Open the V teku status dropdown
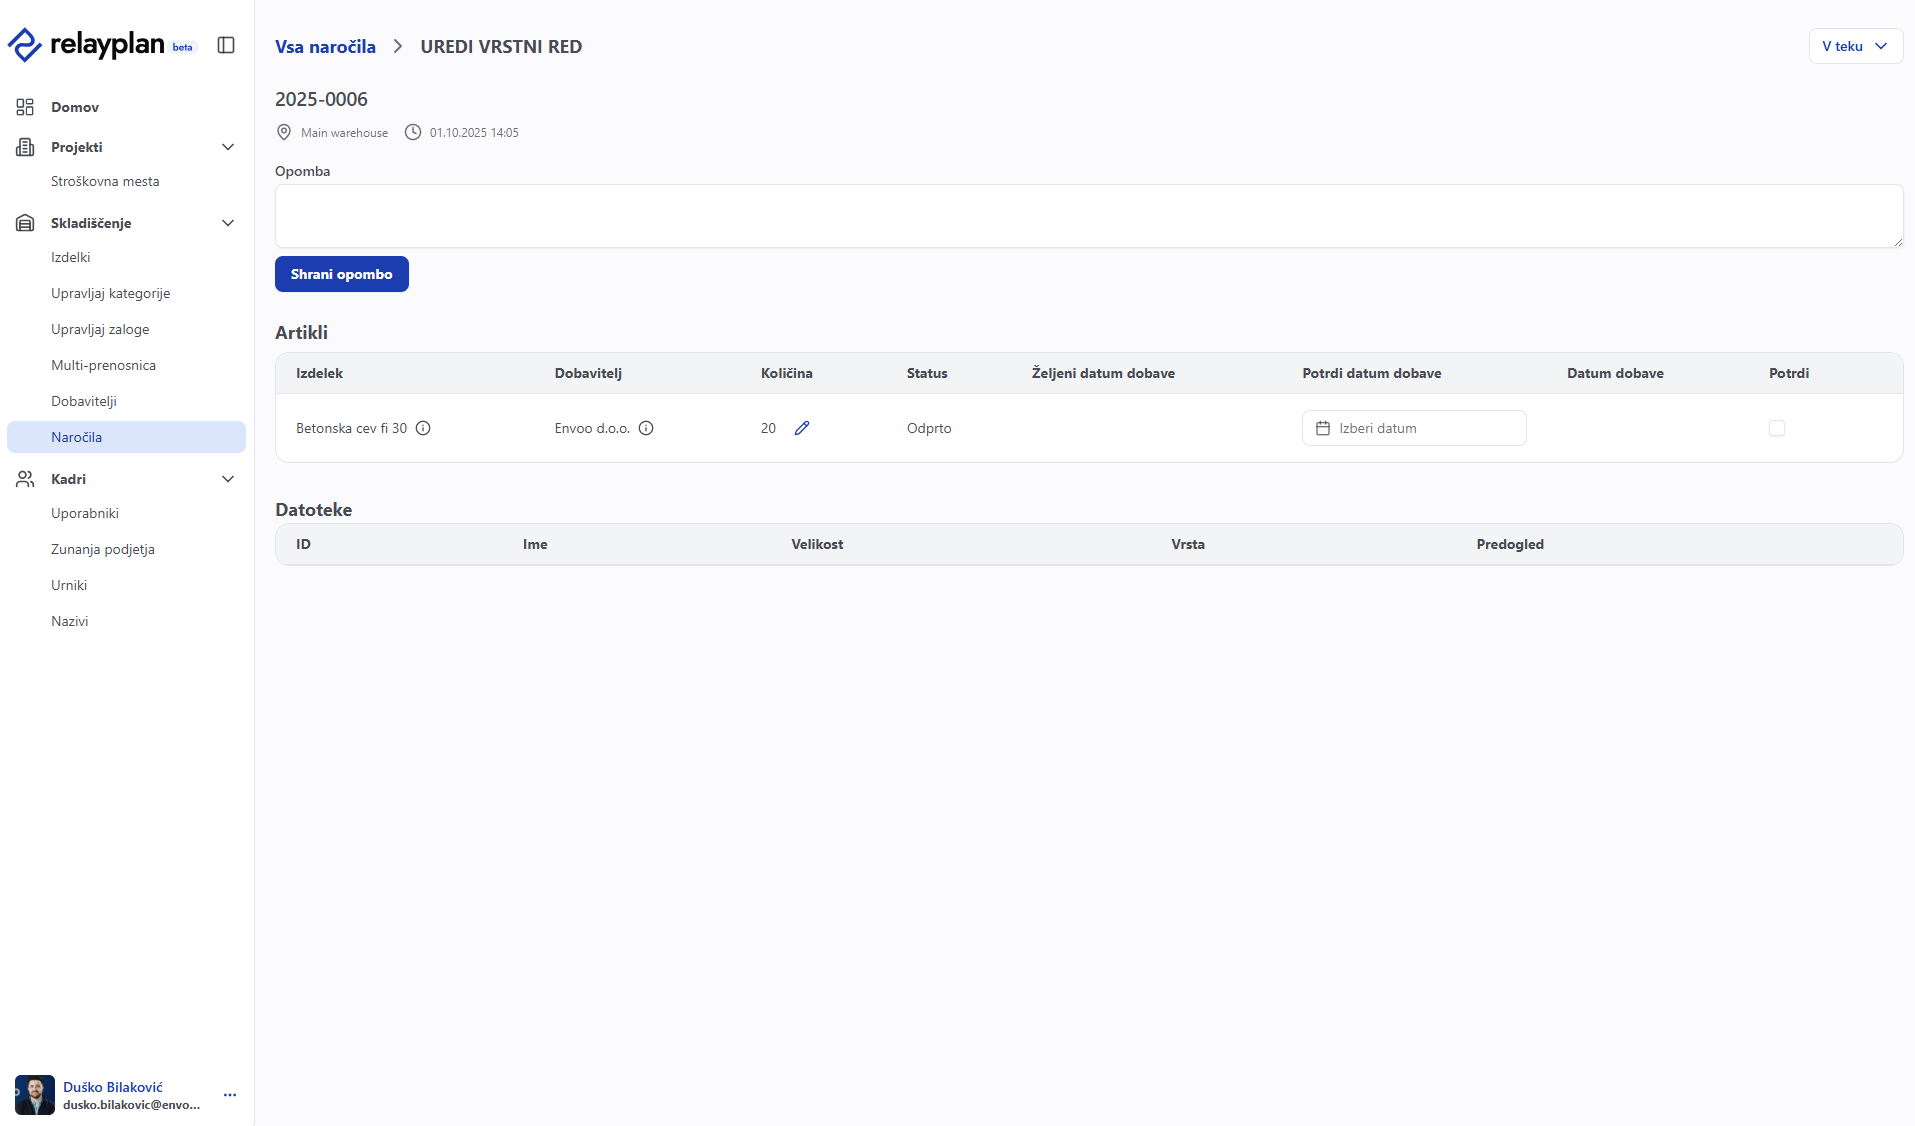The image size is (1915, 1126). click(x=1856, y=46)
